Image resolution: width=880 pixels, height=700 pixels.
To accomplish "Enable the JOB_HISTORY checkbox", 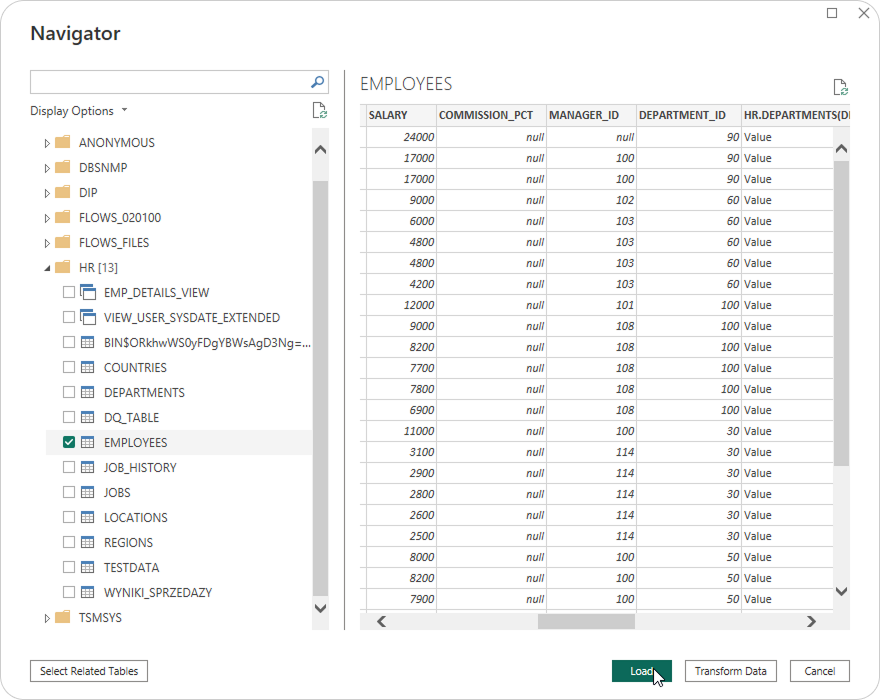I will pos(69,467).
